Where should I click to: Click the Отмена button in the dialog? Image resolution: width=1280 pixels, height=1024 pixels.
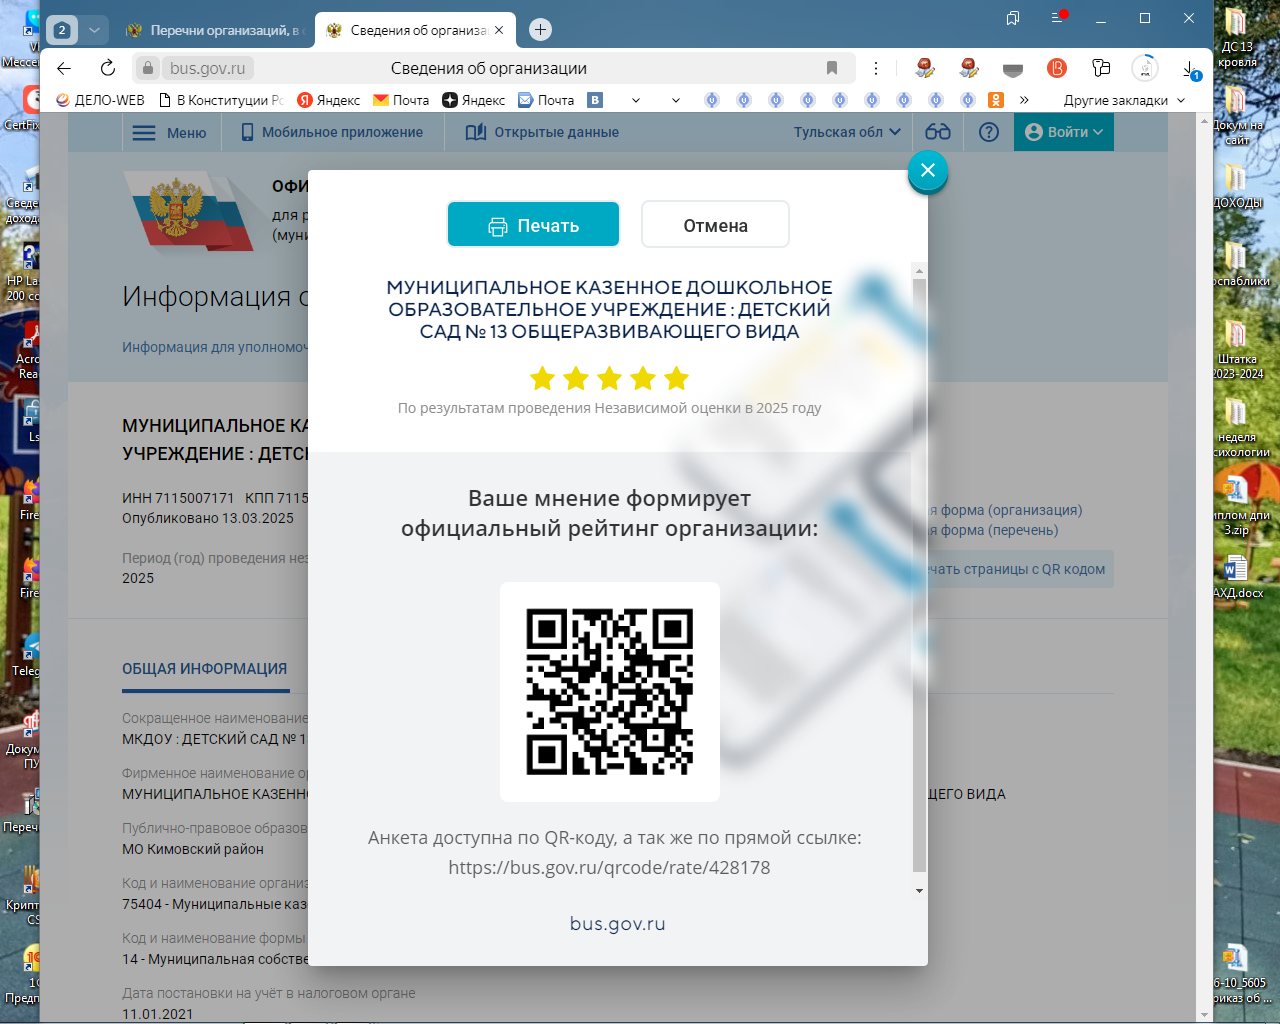click(x=715, y=225)
